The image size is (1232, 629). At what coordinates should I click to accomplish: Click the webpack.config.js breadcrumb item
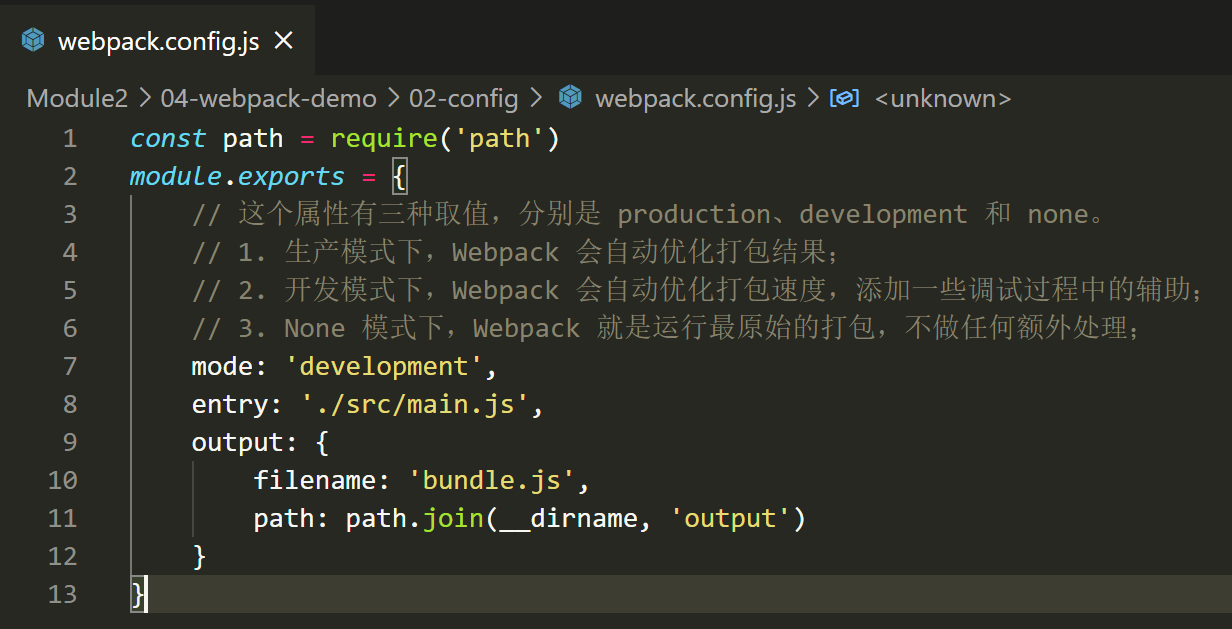click(695, 98)
